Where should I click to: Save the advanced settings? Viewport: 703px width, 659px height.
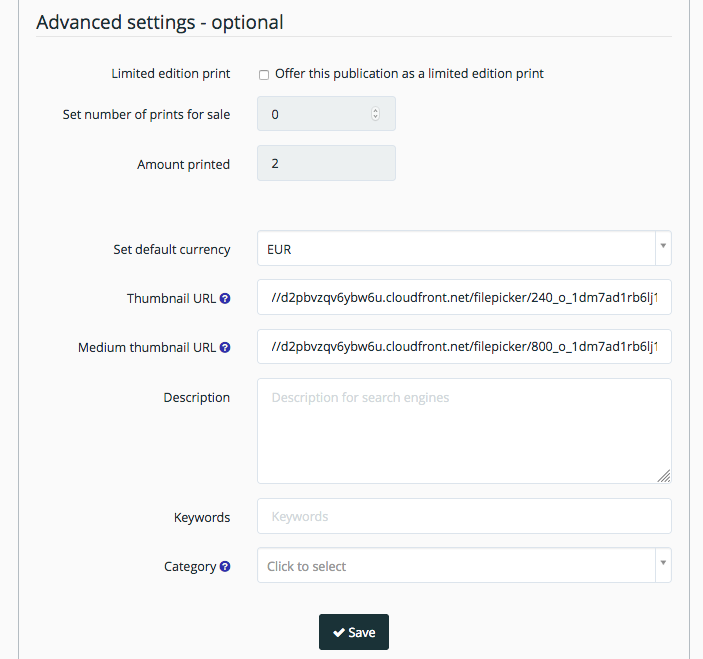pyautogui.click(x=354, y=632)
